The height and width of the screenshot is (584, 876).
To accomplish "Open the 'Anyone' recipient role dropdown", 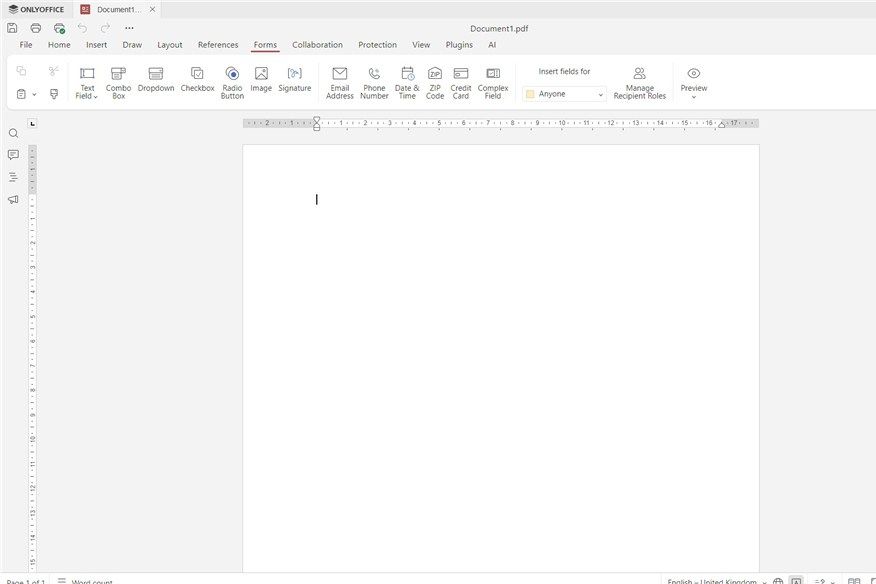I will pos(564,94).
